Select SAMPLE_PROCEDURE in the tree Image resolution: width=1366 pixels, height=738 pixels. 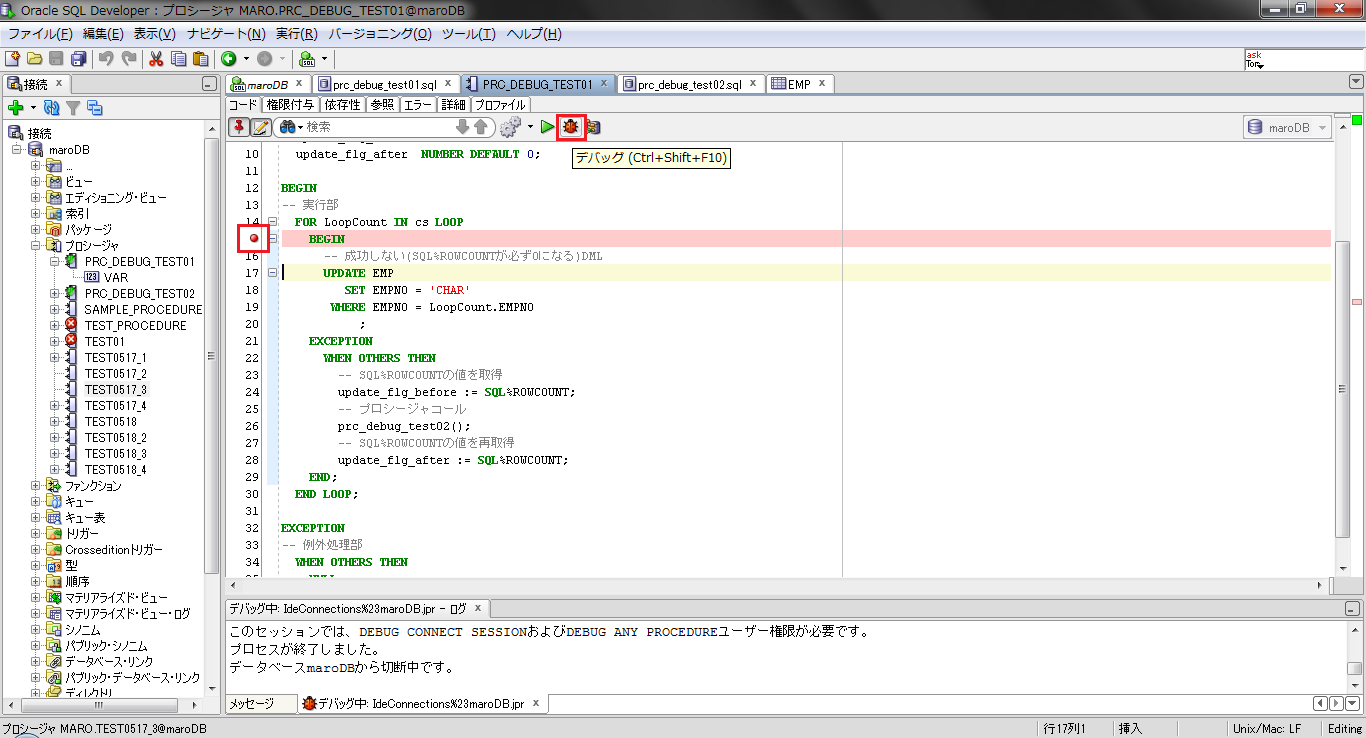point(143,310)
